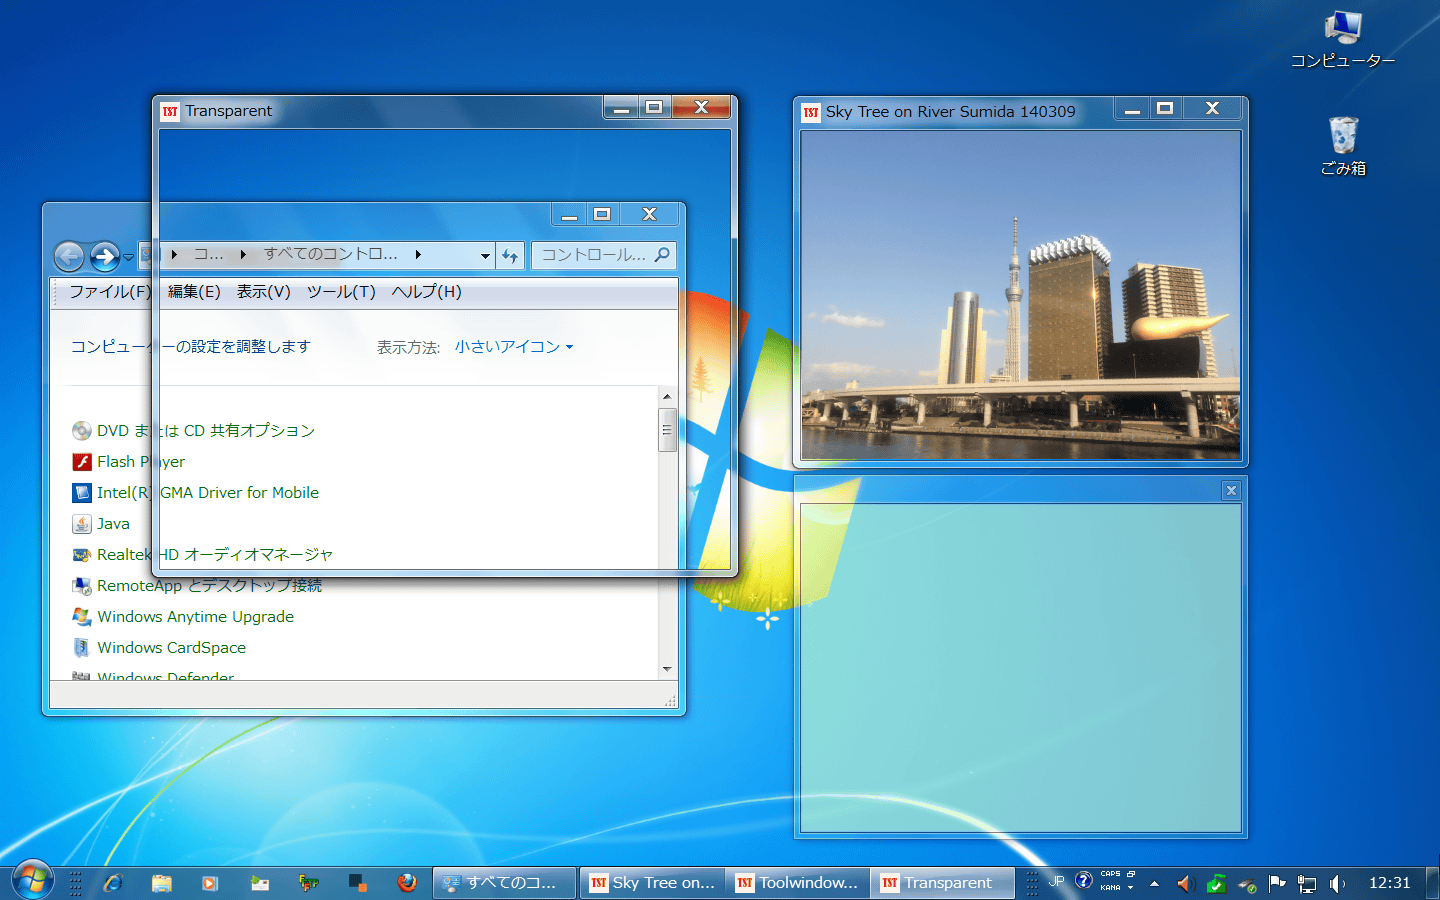
Task: Open DVD または CD 共有オプション link
Action: (206, 431)
